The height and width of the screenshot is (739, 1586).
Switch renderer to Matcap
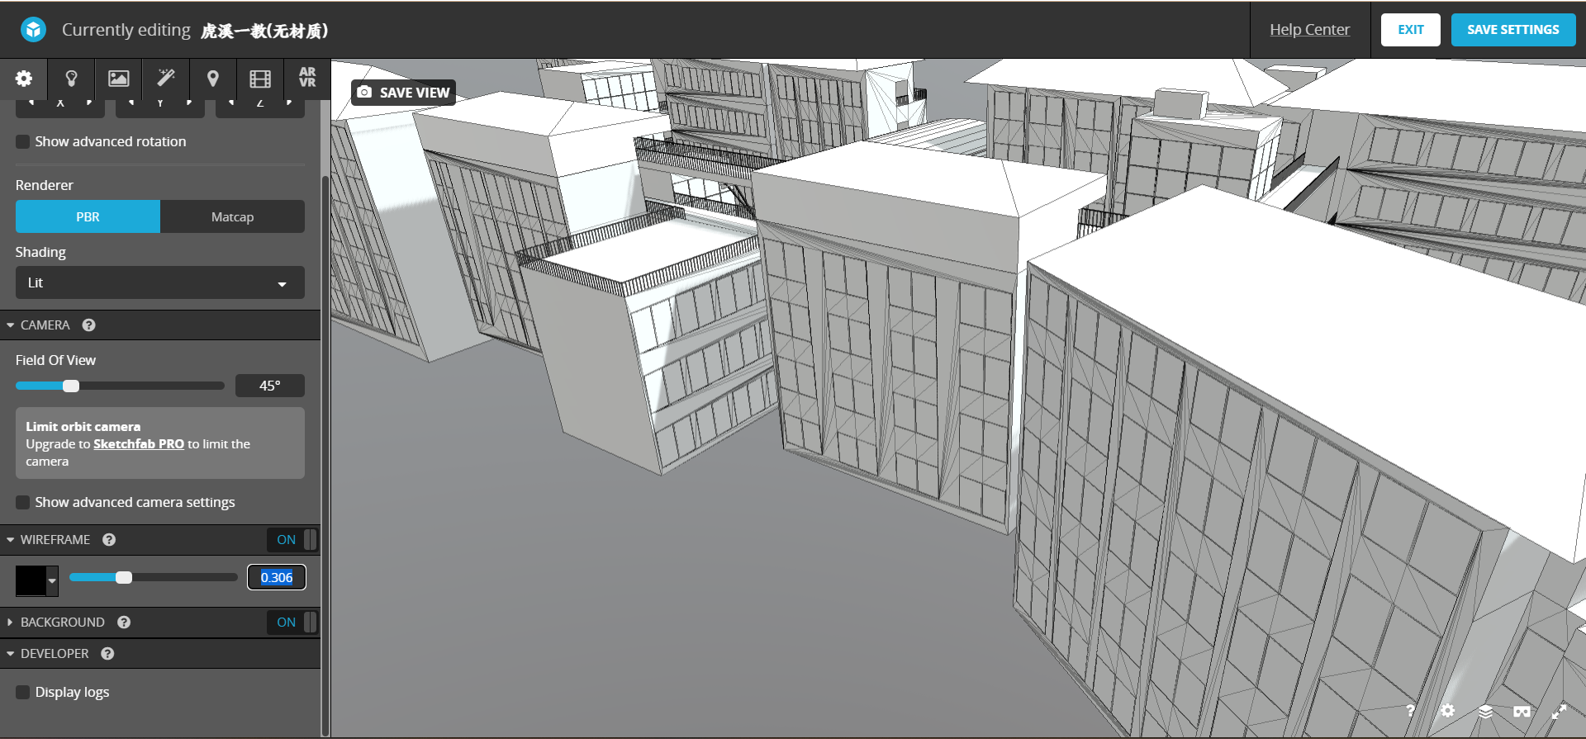coord(232,217)
